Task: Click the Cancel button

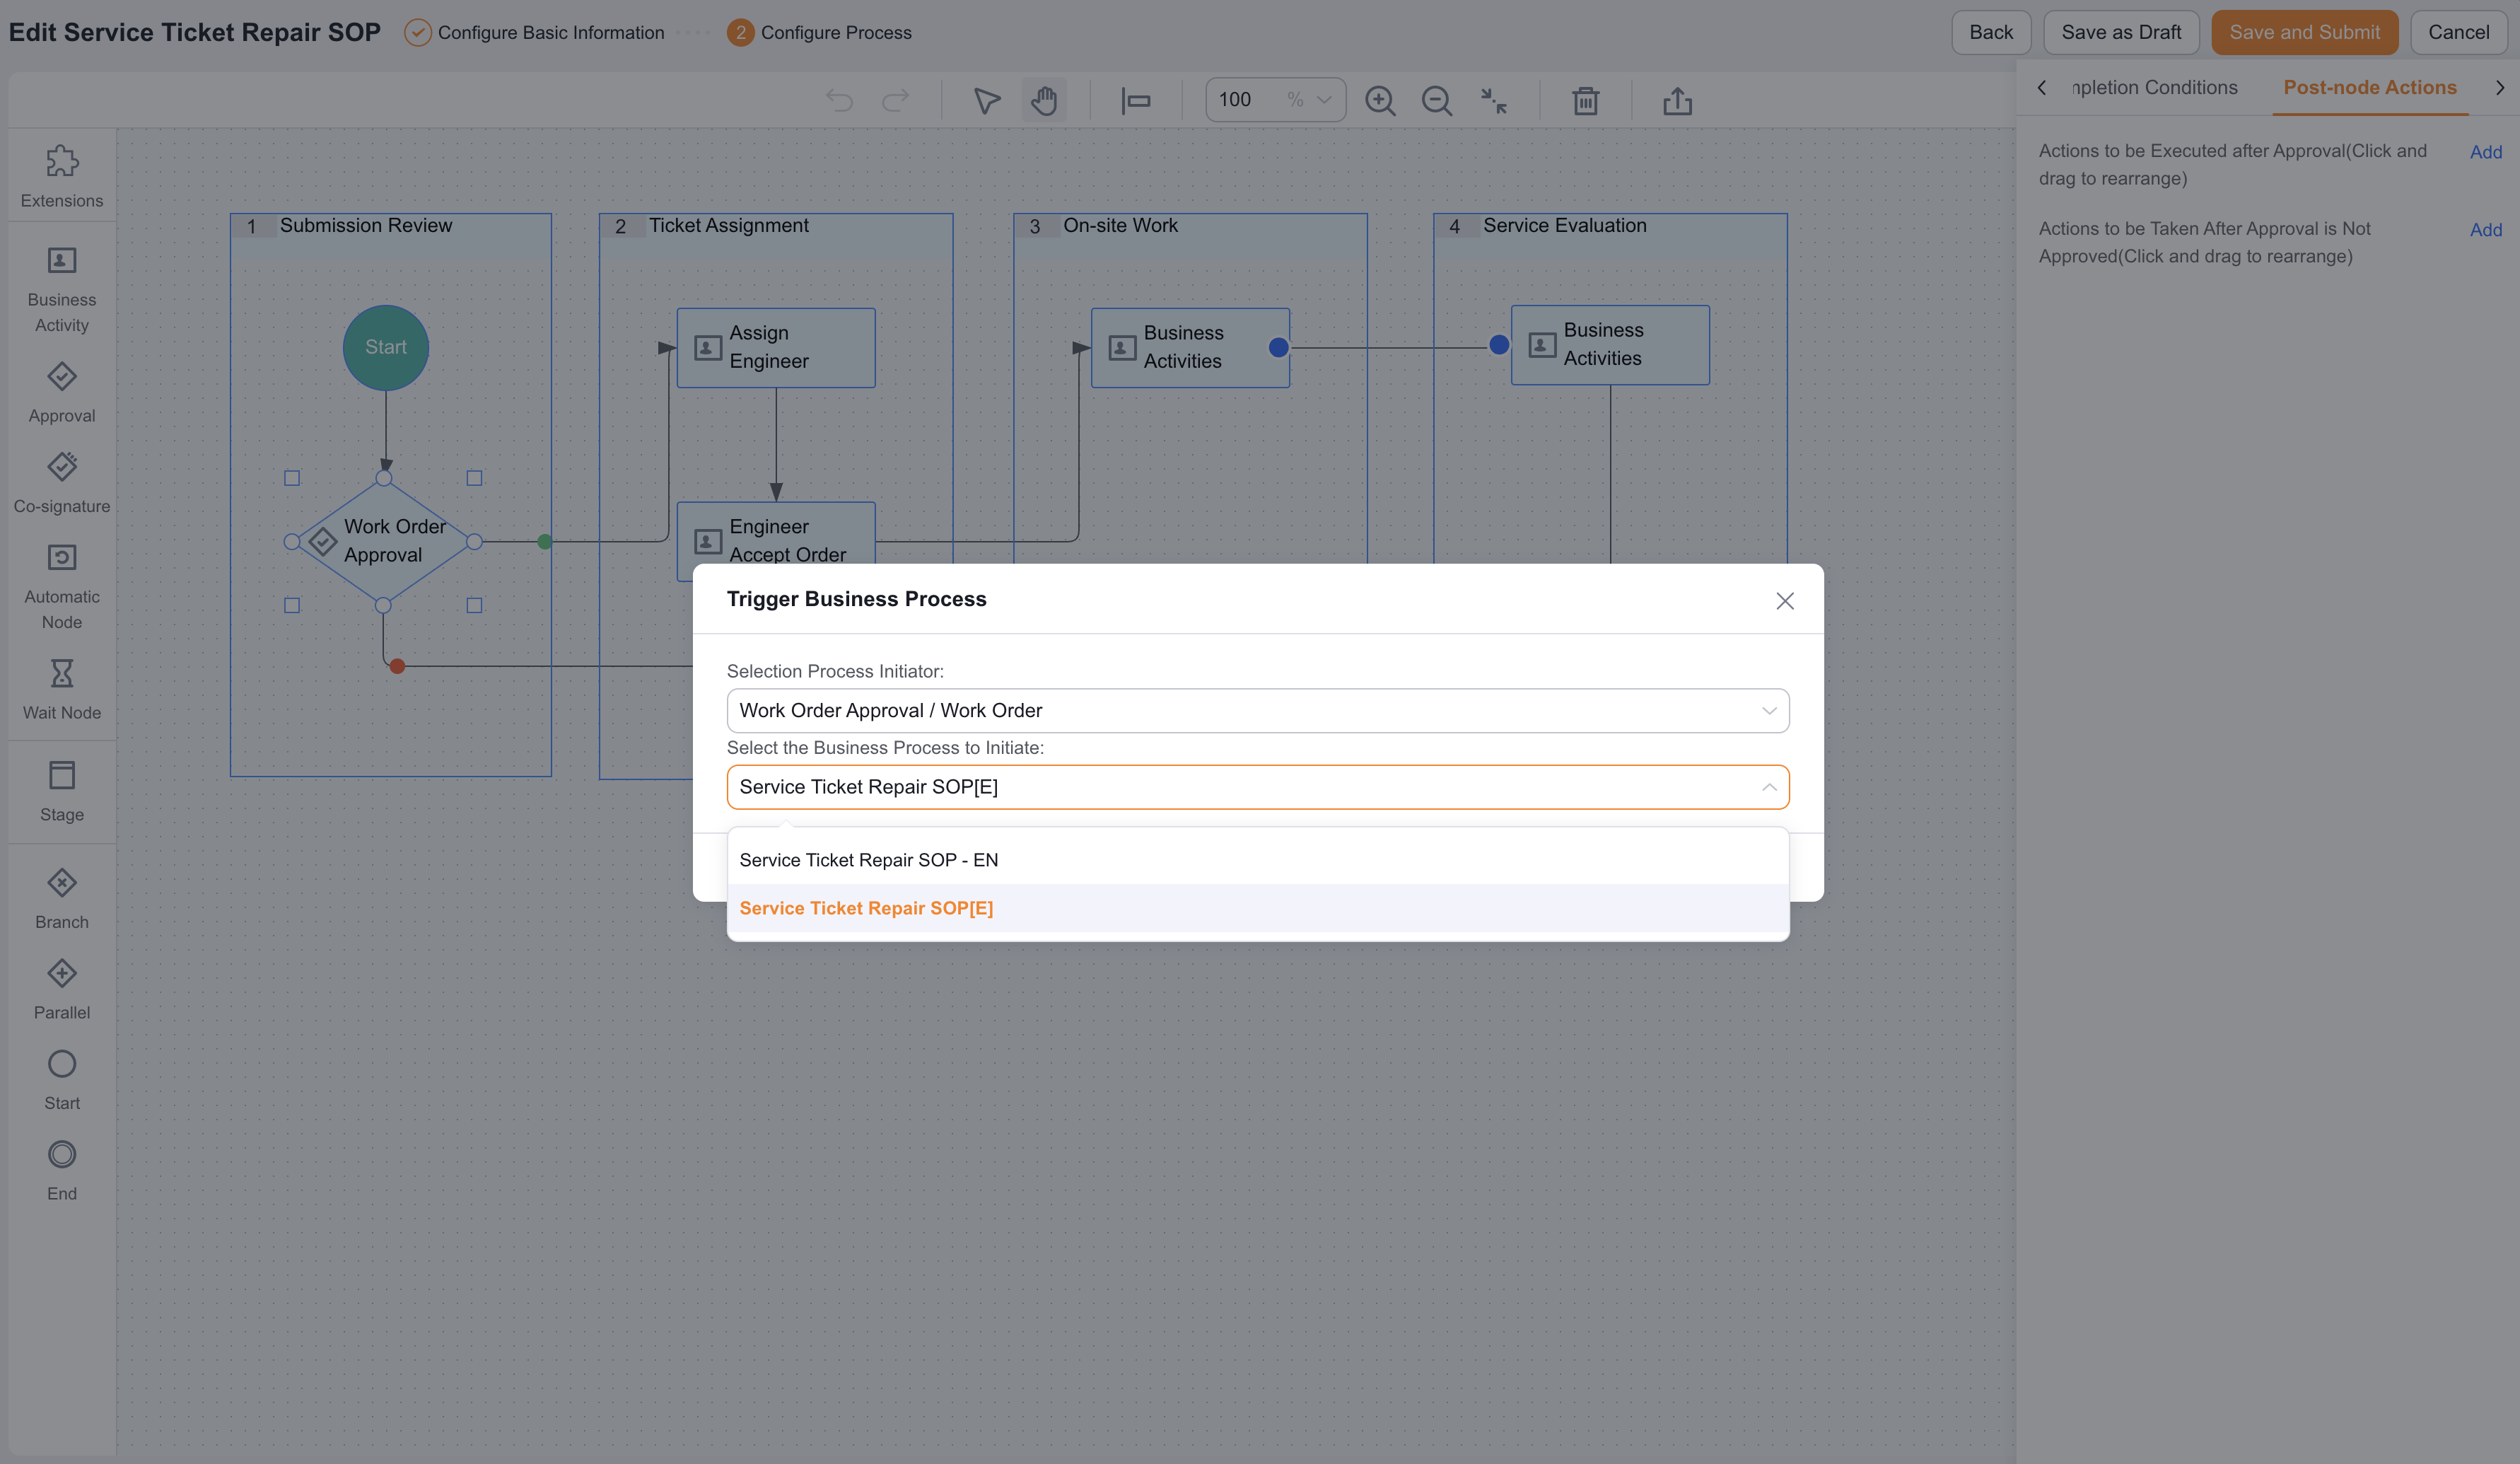Action: pyautogui.click(x=2458, y=32)
